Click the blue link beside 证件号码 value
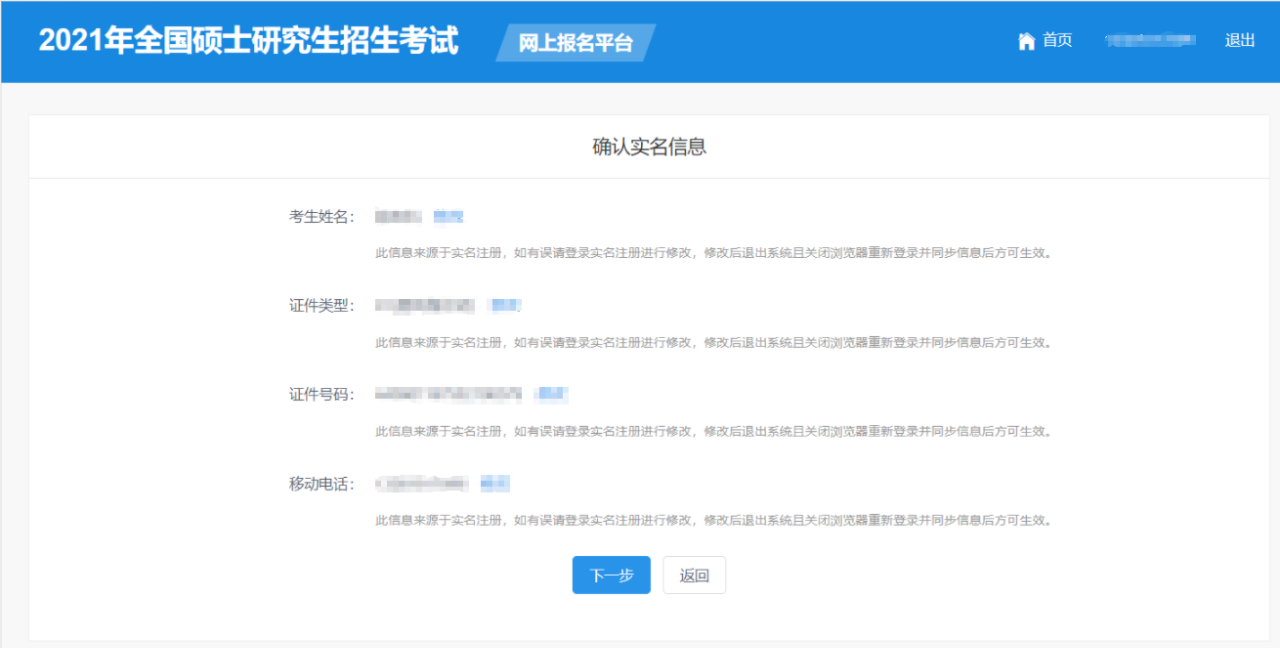 [551, 395]
